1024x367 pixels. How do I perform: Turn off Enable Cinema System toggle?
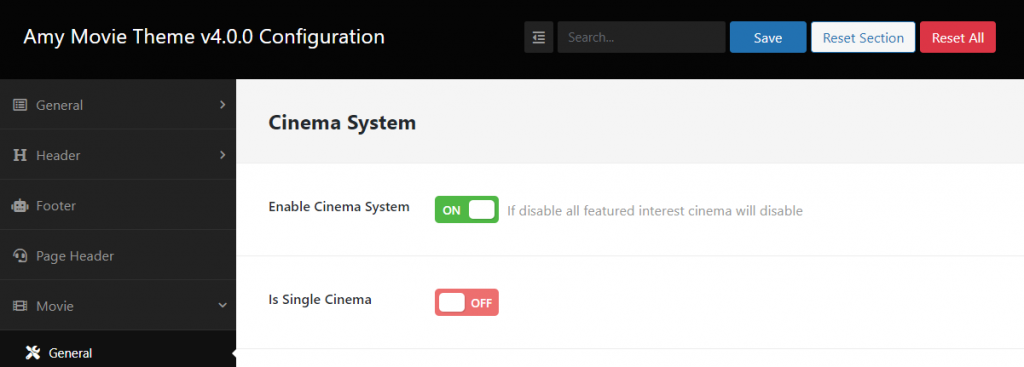click(x=467, y=210)
